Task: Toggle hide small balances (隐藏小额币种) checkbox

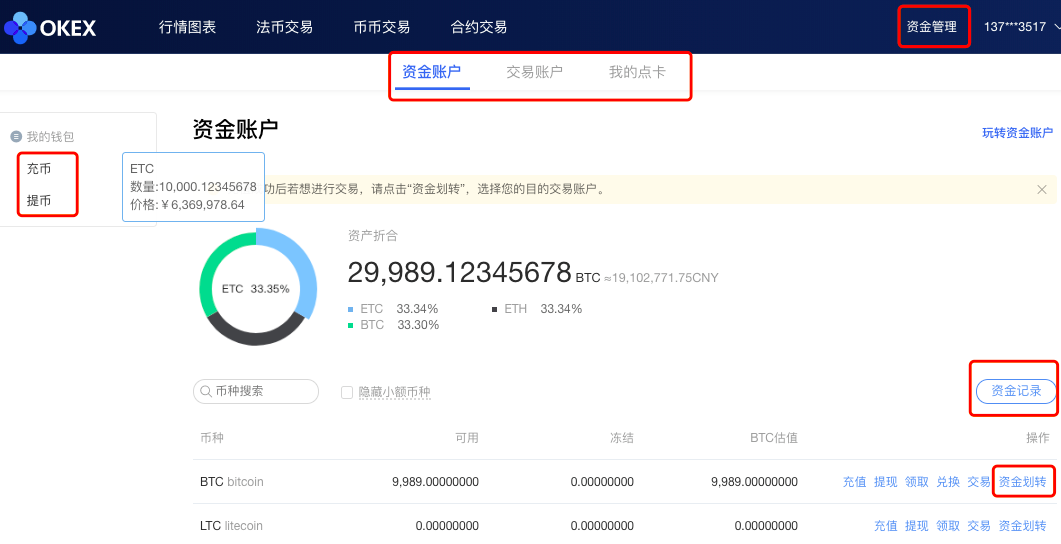Action: point(347,393)
